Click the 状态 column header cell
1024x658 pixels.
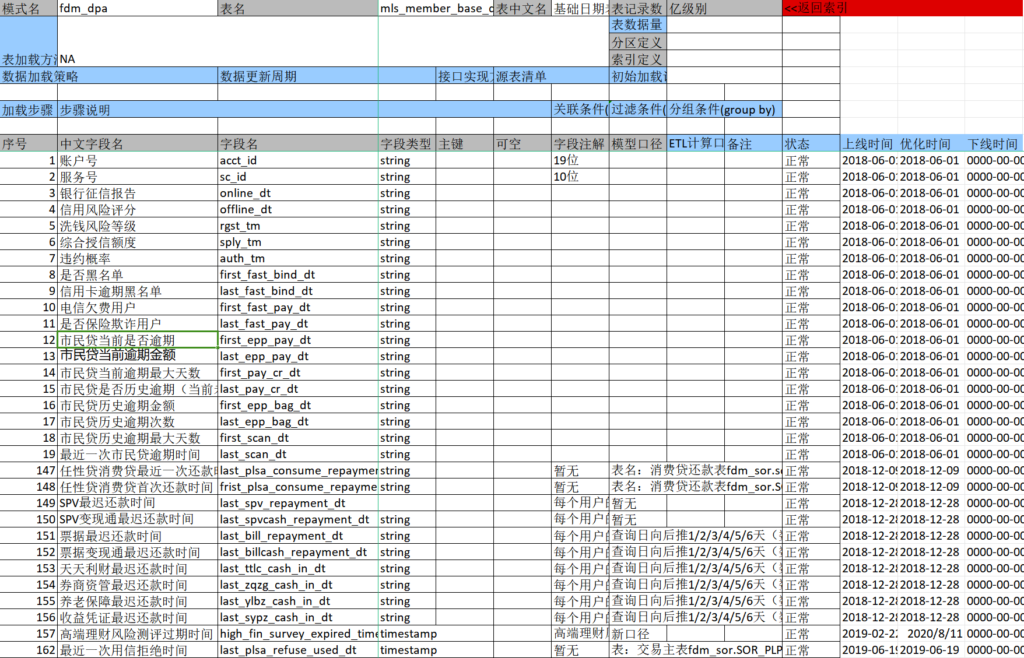pyautogui.click(x=810, y=144)
